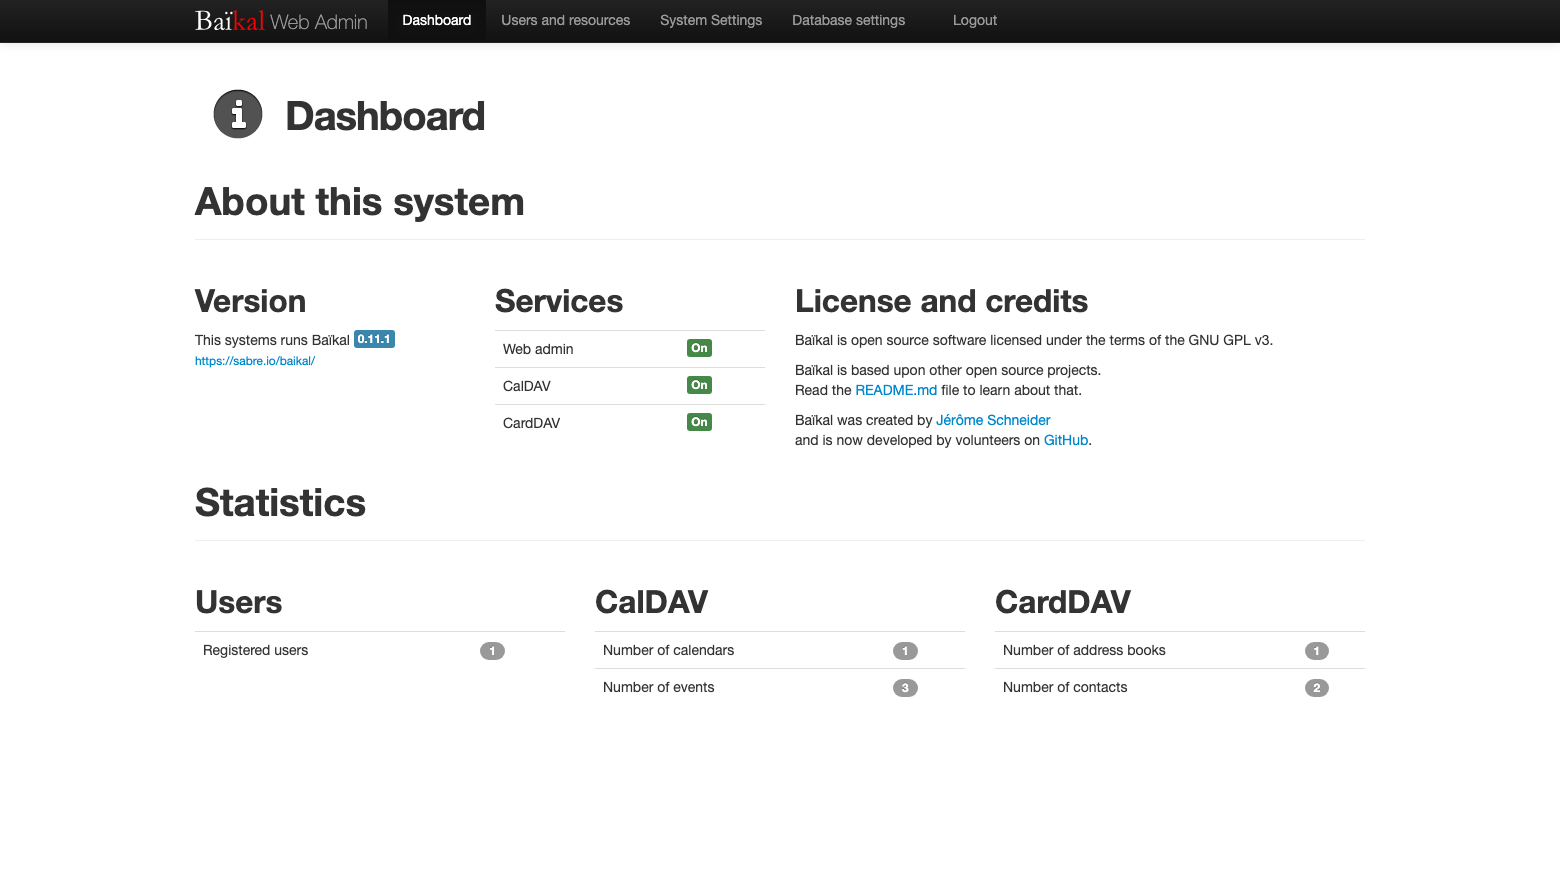
Task: Select the 'Number of events' label
Action: click(658, 687)
